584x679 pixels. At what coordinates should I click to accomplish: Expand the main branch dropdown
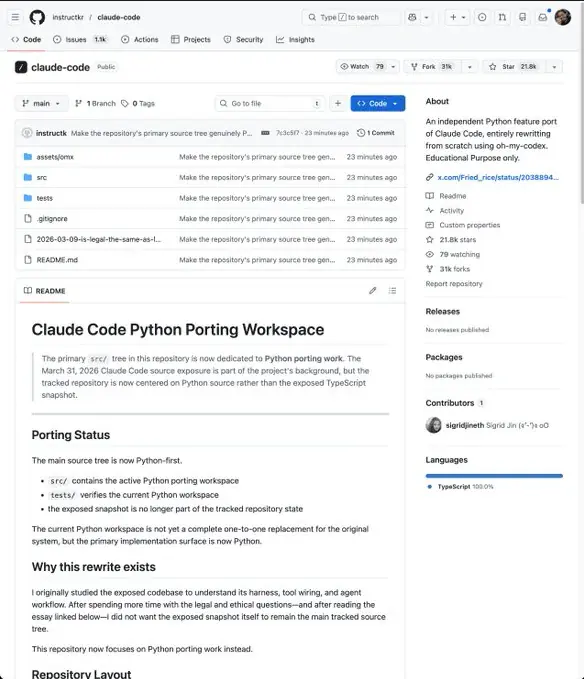pos(42,103)
